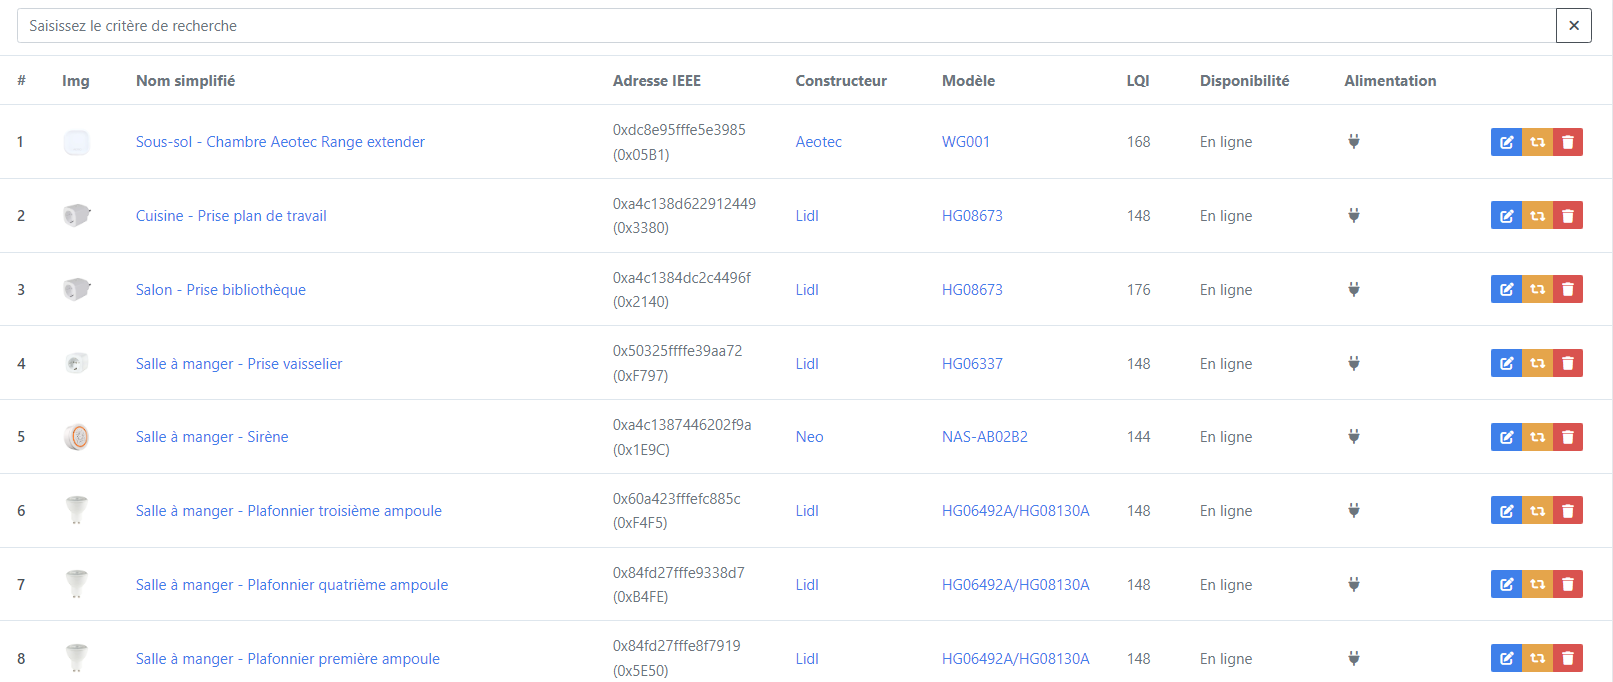The height and width of the screenshot is (682, 1613).
Task: Delete Cuisine - Prise plan de travail device
Action: [1568, 216]
